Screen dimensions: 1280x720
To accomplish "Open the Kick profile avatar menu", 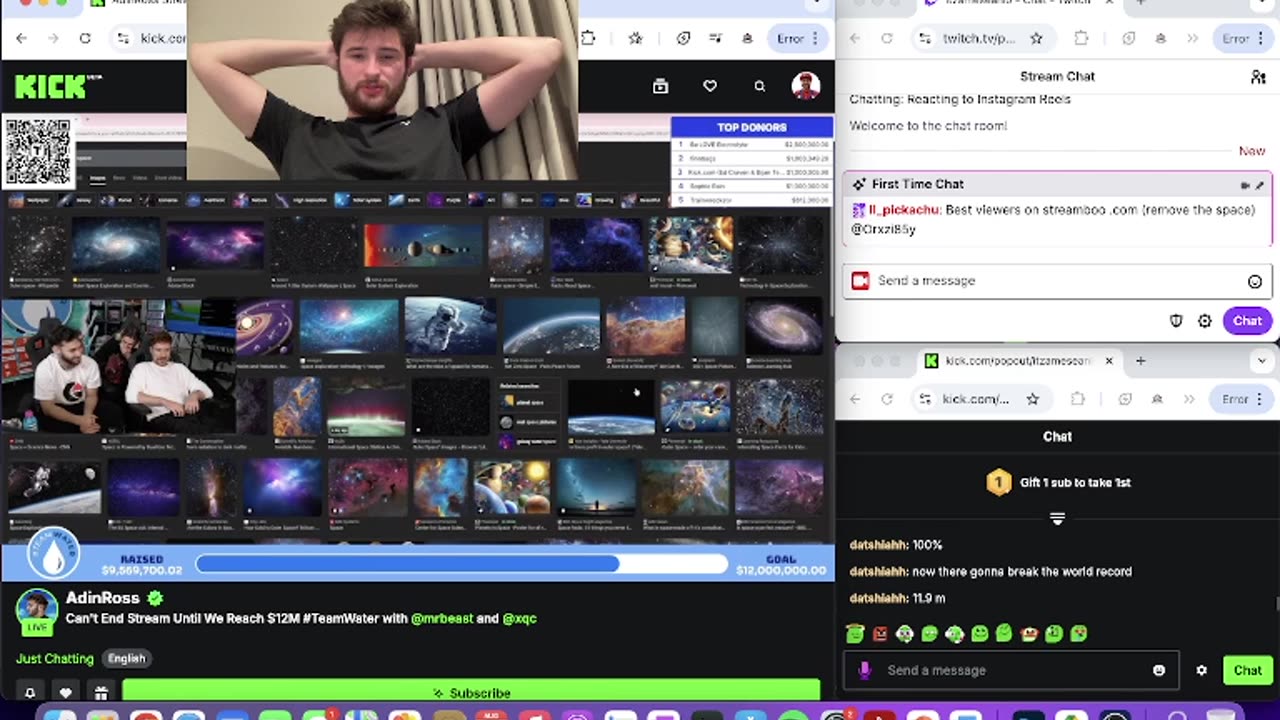I will 806,86.
